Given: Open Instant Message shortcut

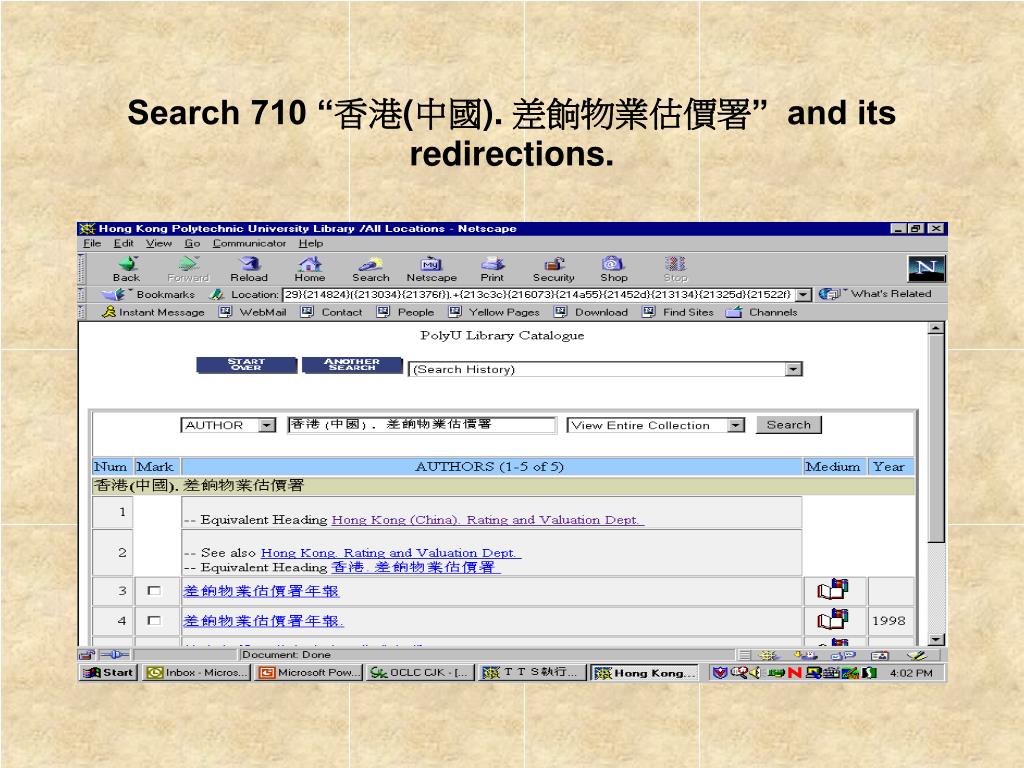Looking at the screenshot, I should [x=153, y=312].
